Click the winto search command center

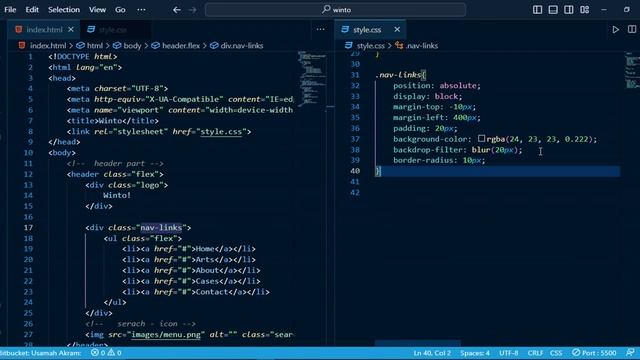(x=335, y=9)
